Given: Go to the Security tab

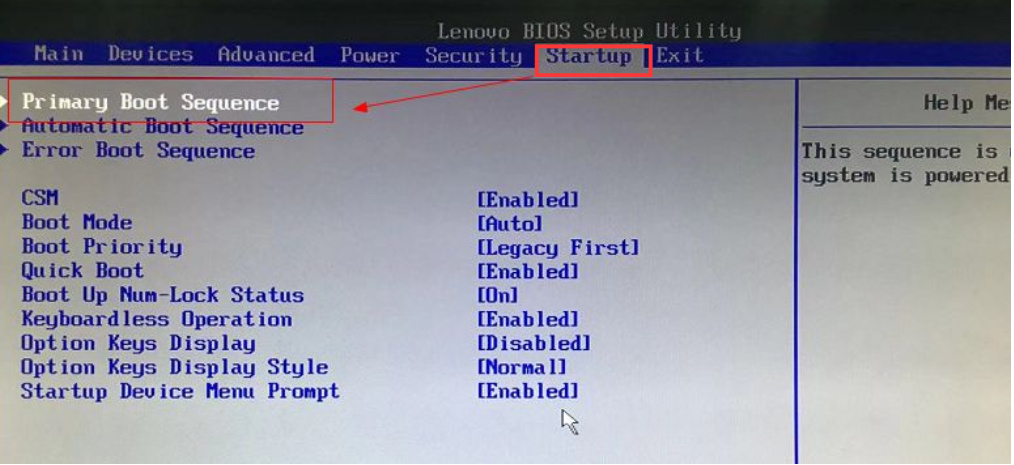Looking at the screenshot, I should point(473,56).
